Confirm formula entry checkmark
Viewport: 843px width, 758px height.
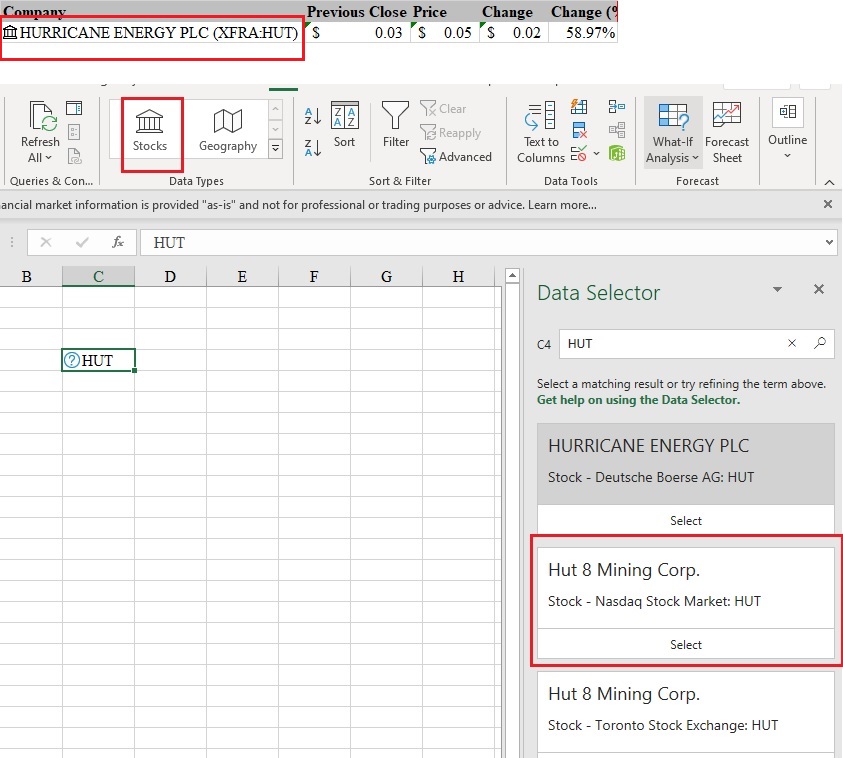point(82,242)
